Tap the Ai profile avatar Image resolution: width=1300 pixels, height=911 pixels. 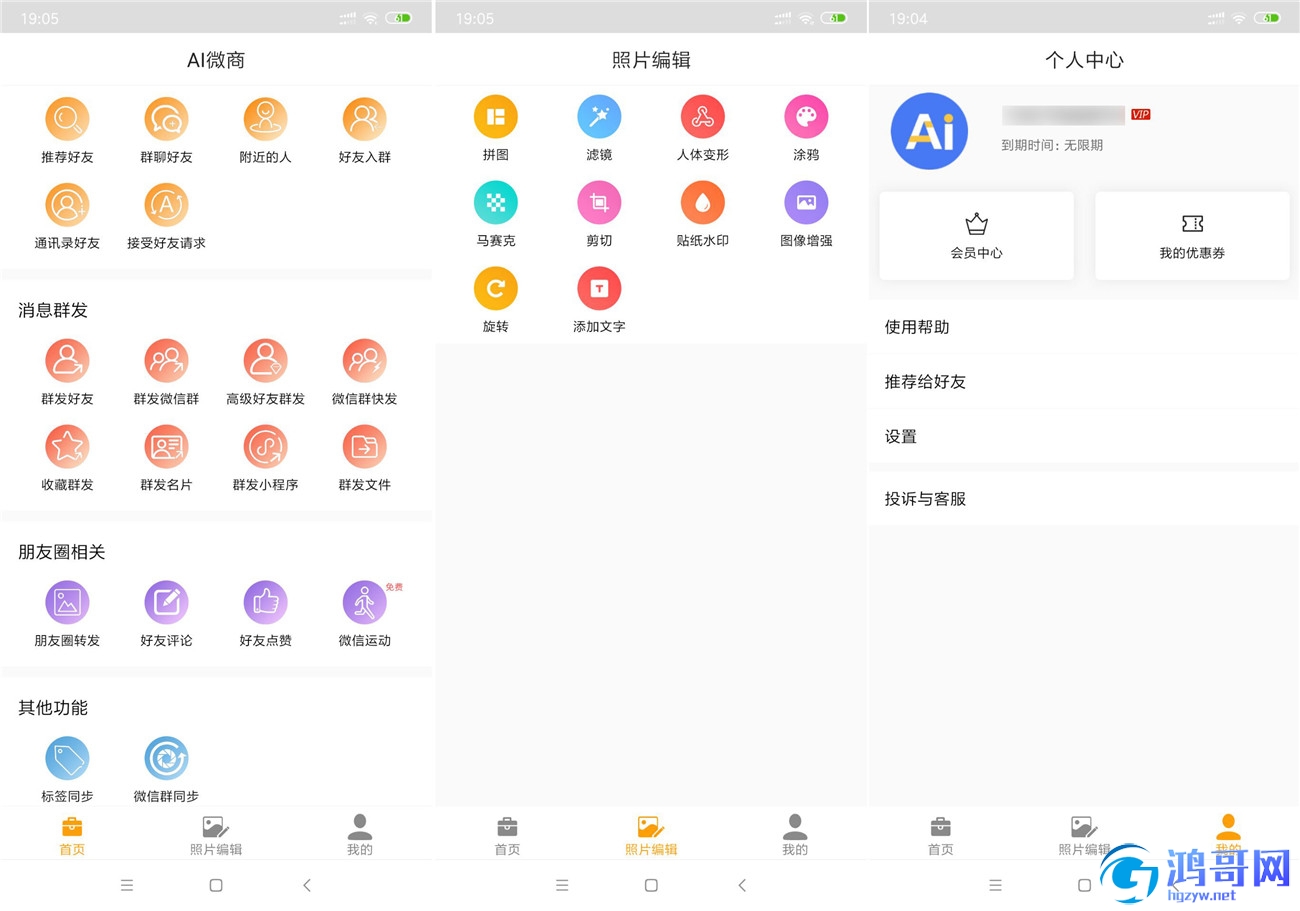(x=929, y=131)
